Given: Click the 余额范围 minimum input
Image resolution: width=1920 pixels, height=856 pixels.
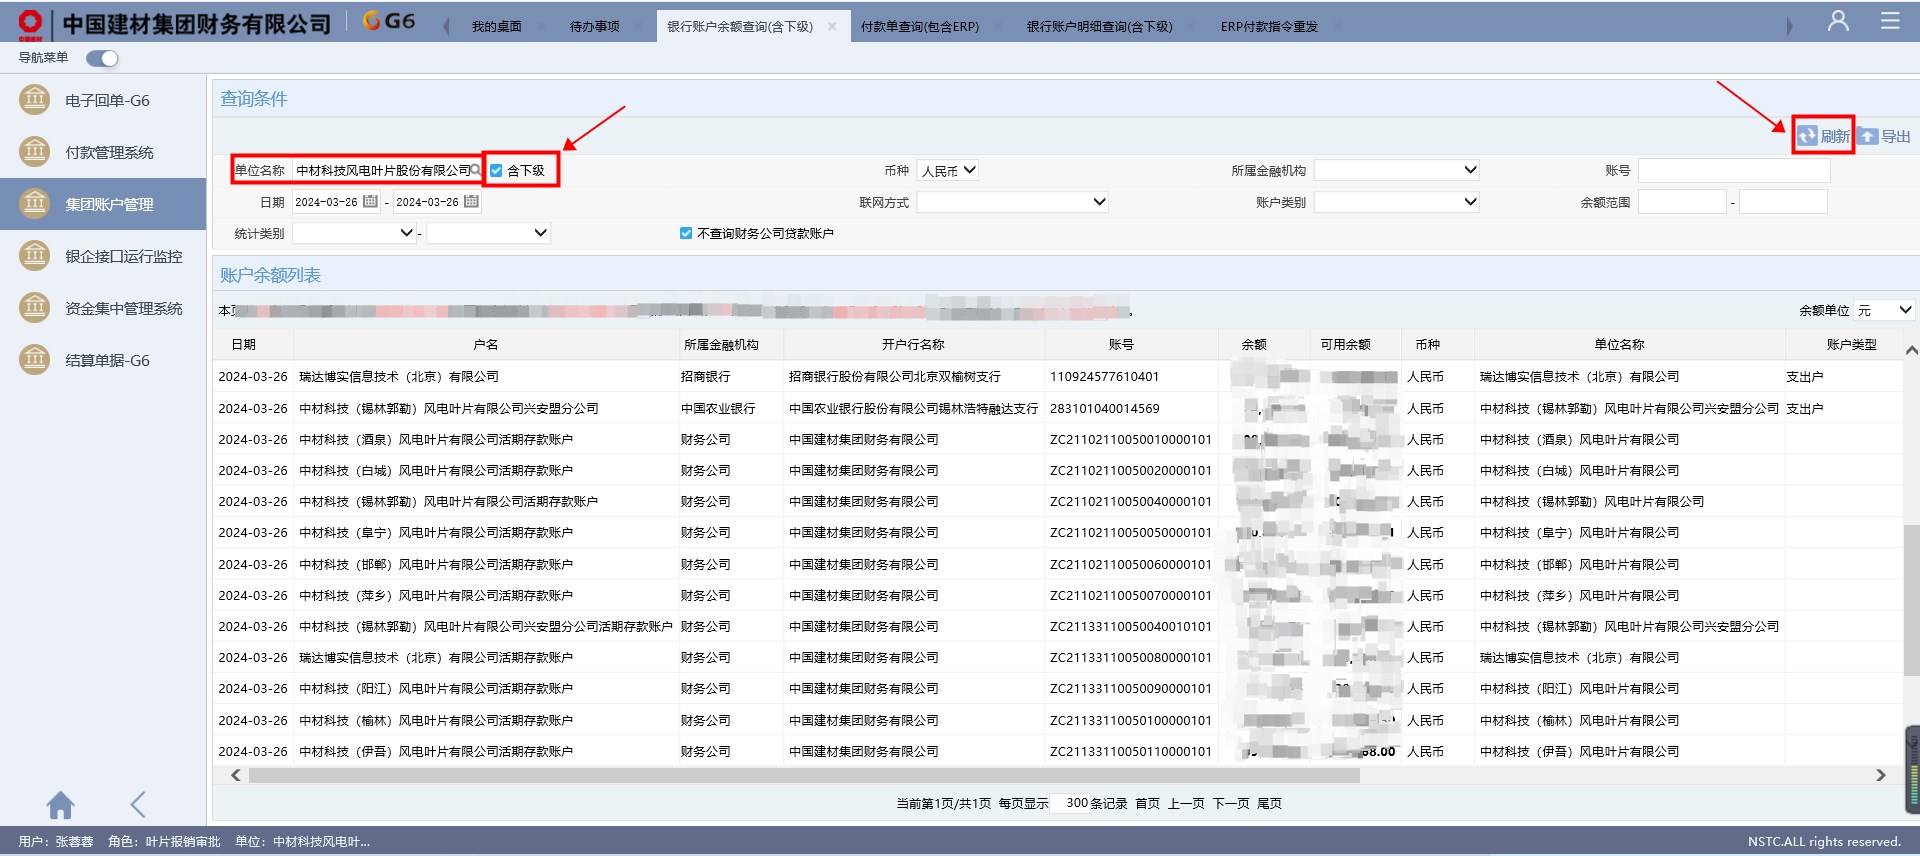Looking at the screenshot, I should tap(1682, 202).
